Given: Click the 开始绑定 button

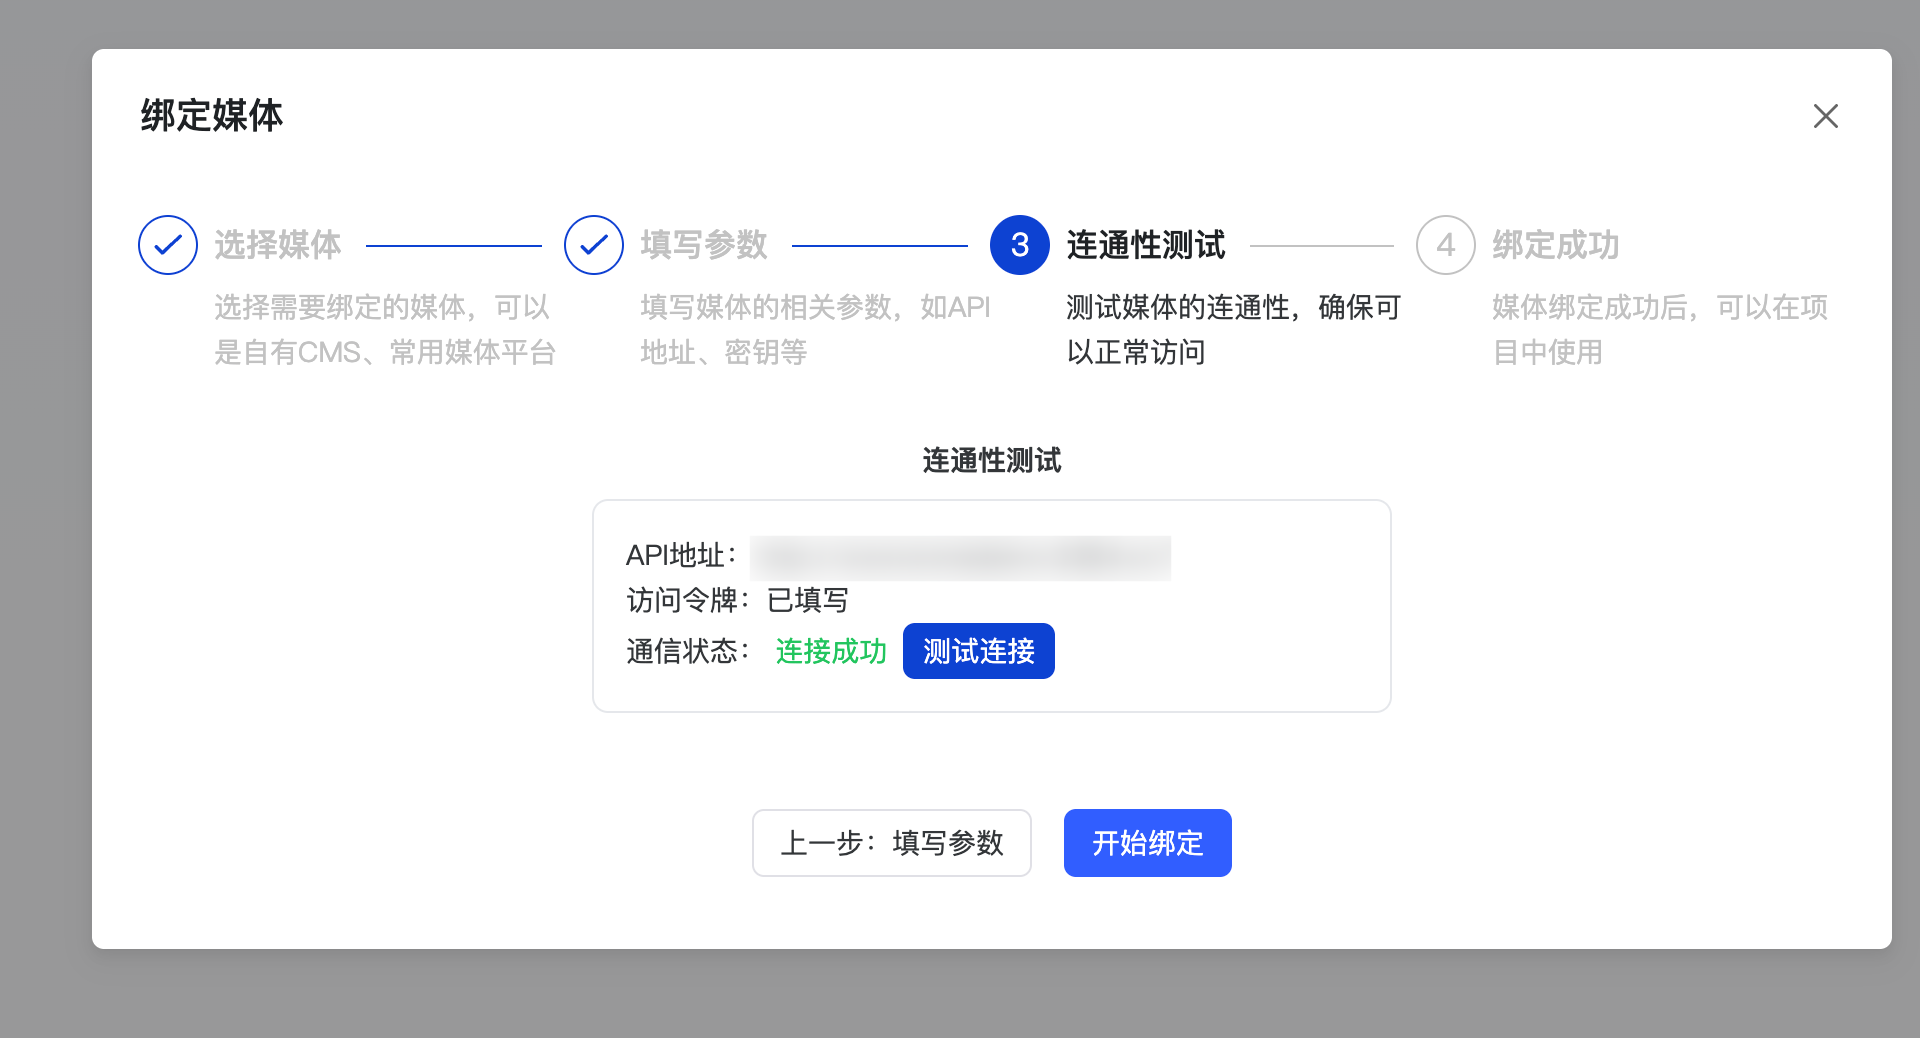Looking at the screenshot, I should (1147, 843).
